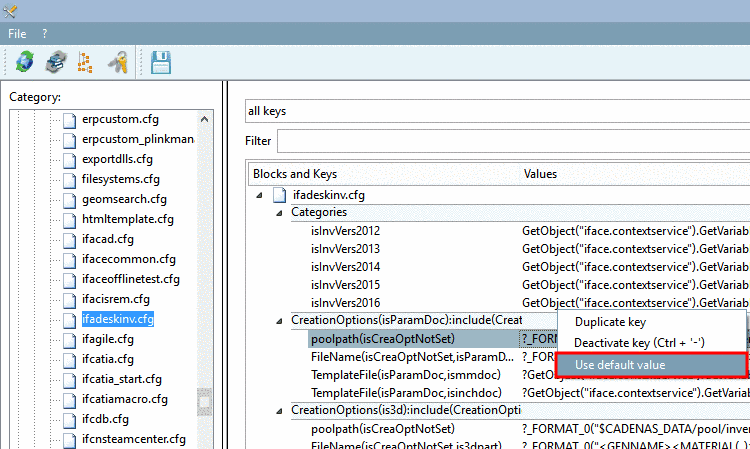Open the all keys combo box
The width and height of the screenshot is (750, 449).
[497, 111]
